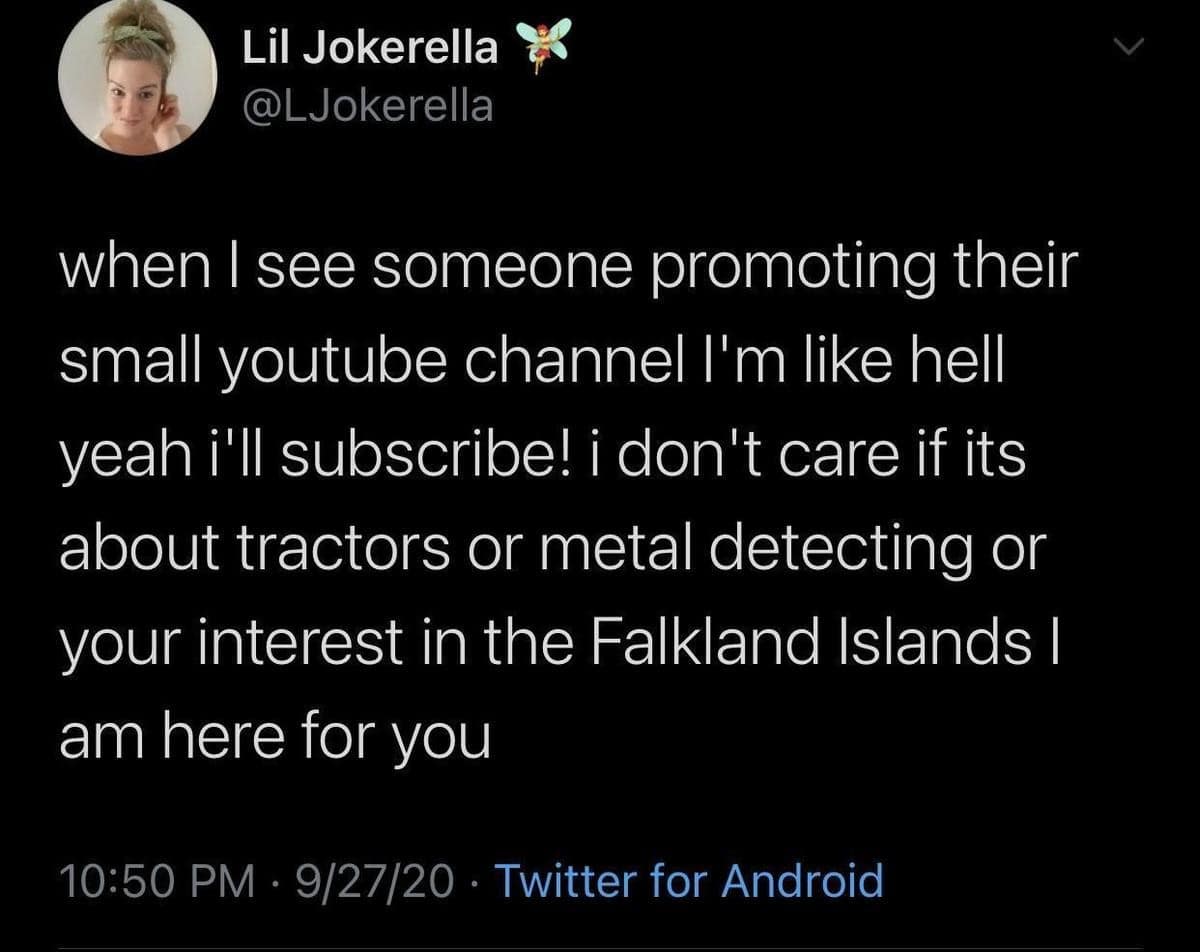The image size is (1200, 952).
Task: Open the "Twitter for Android" source link
Action: pyautogui.click(x=689, y=881)
